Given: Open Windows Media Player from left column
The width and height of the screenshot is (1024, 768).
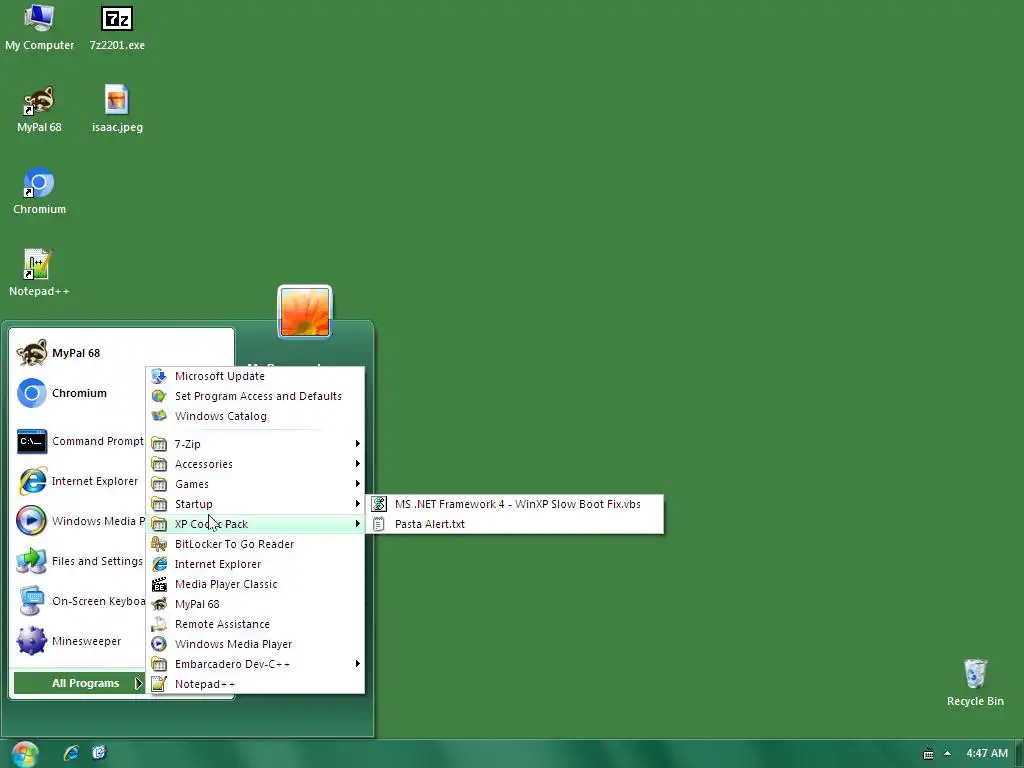Looking at the screenshot, I should click(80, 521).
